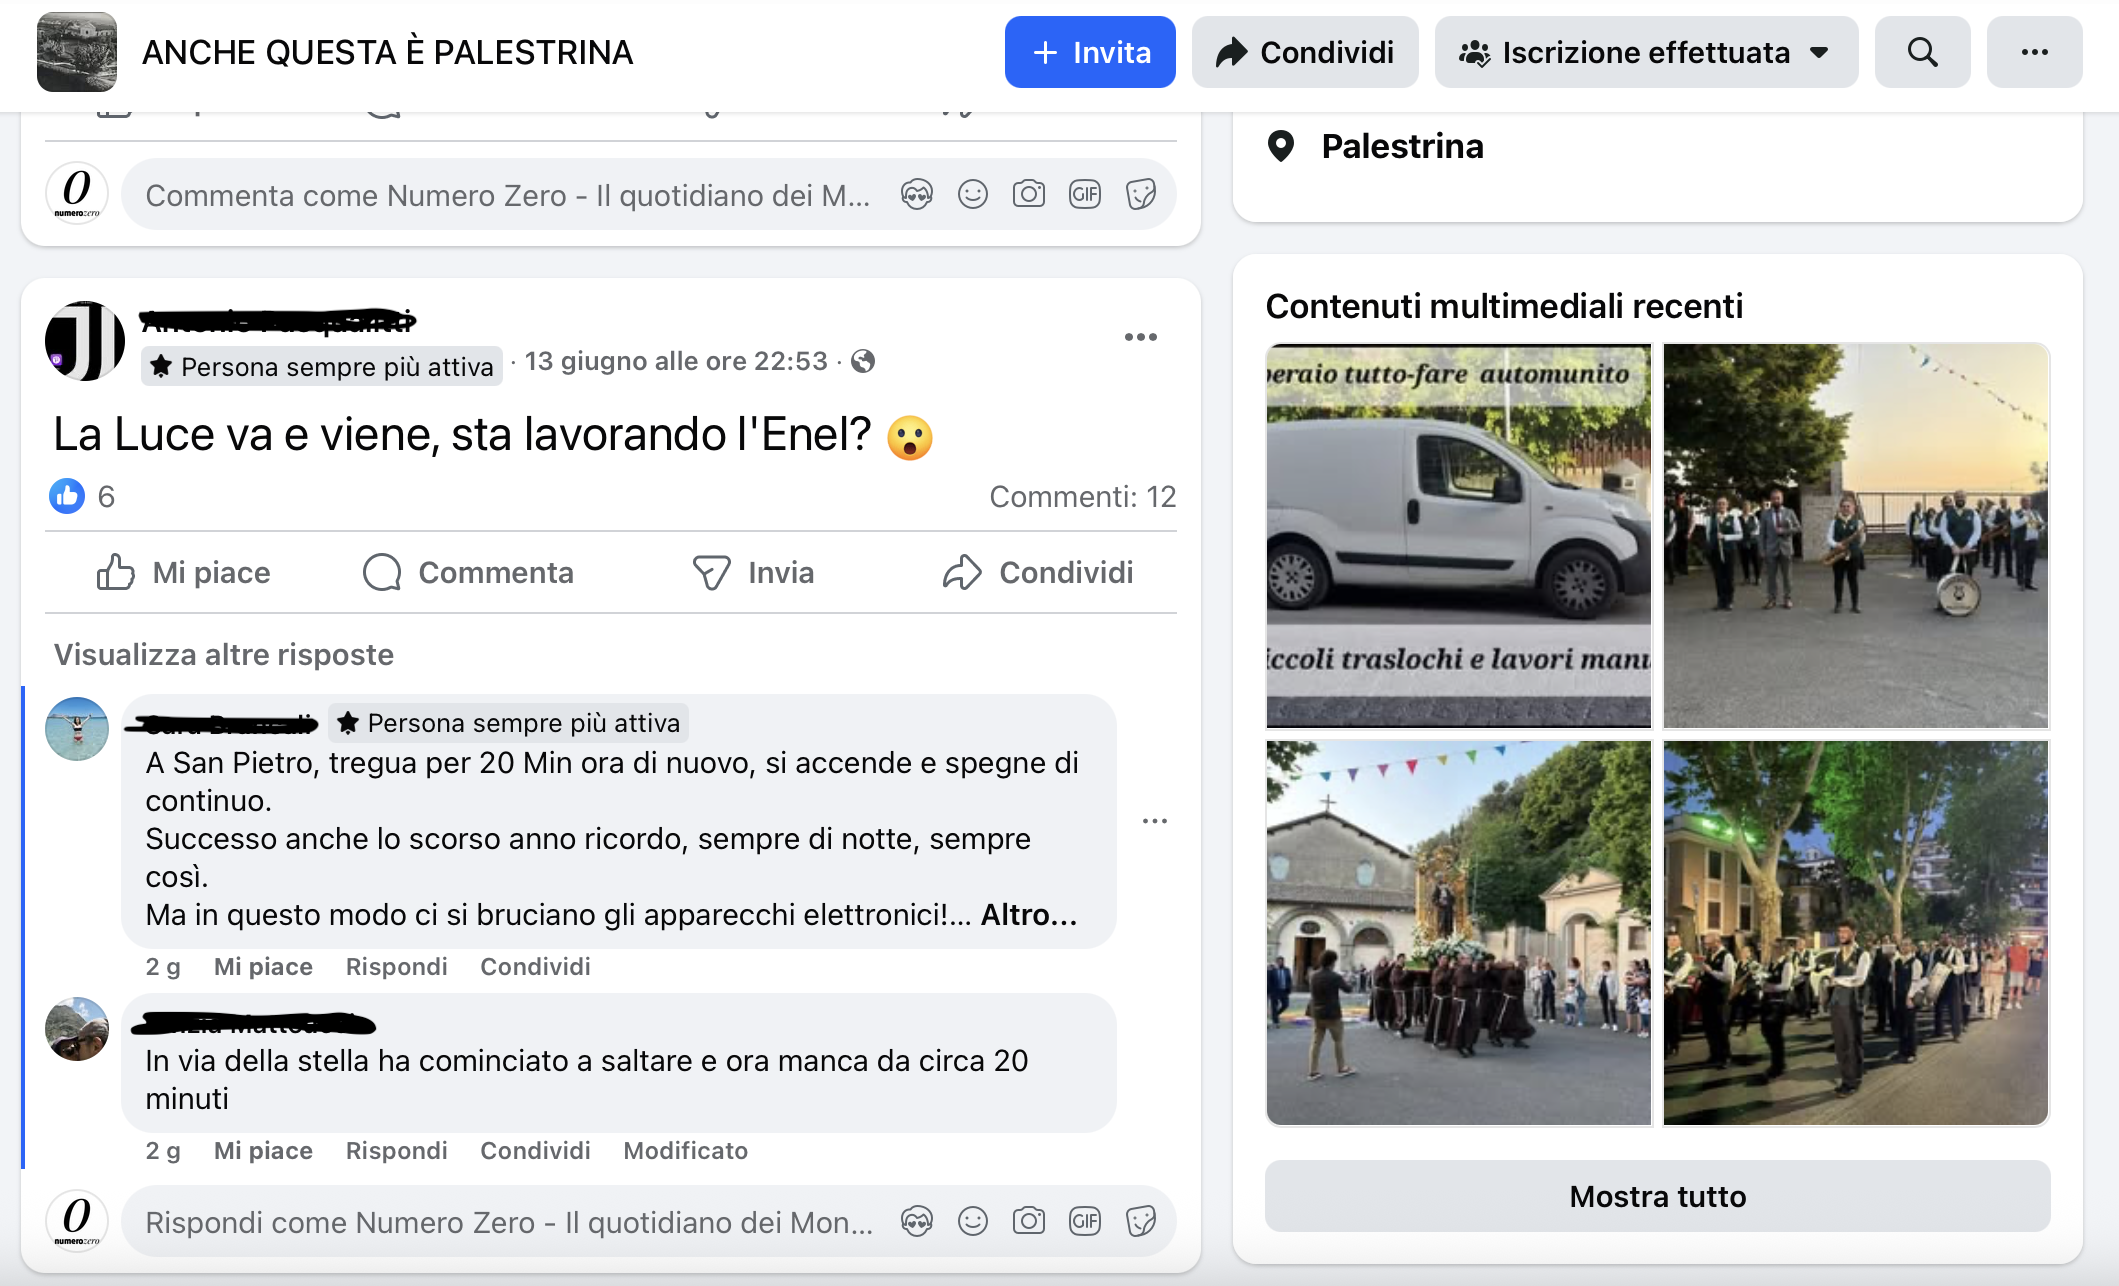Click the emoji icon in top comment box
This screenshot has width=2119, height=1286.
coord(973,194)
